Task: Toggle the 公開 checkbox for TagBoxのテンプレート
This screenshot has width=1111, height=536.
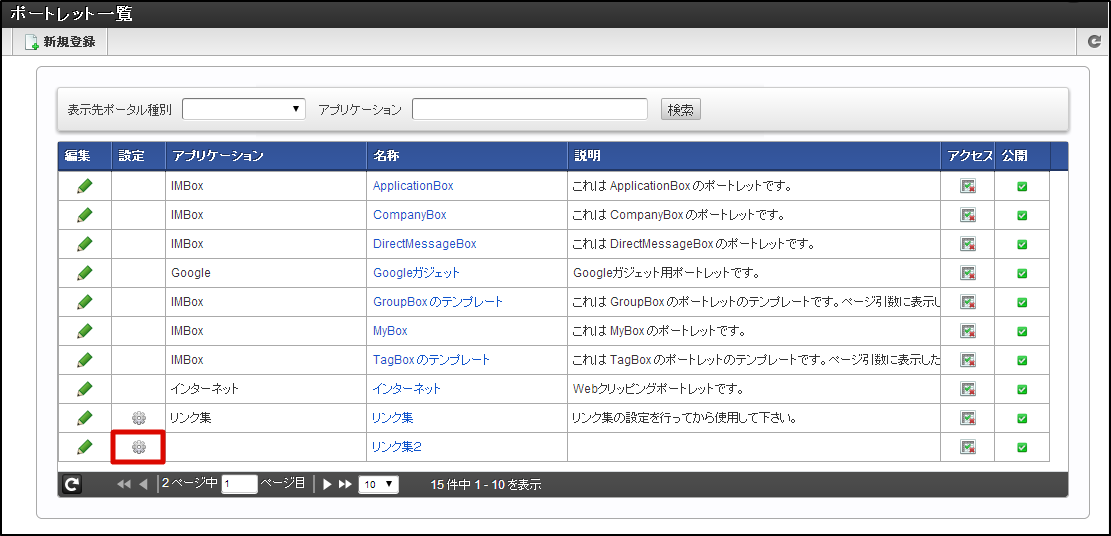Action: pos(1022,361)
